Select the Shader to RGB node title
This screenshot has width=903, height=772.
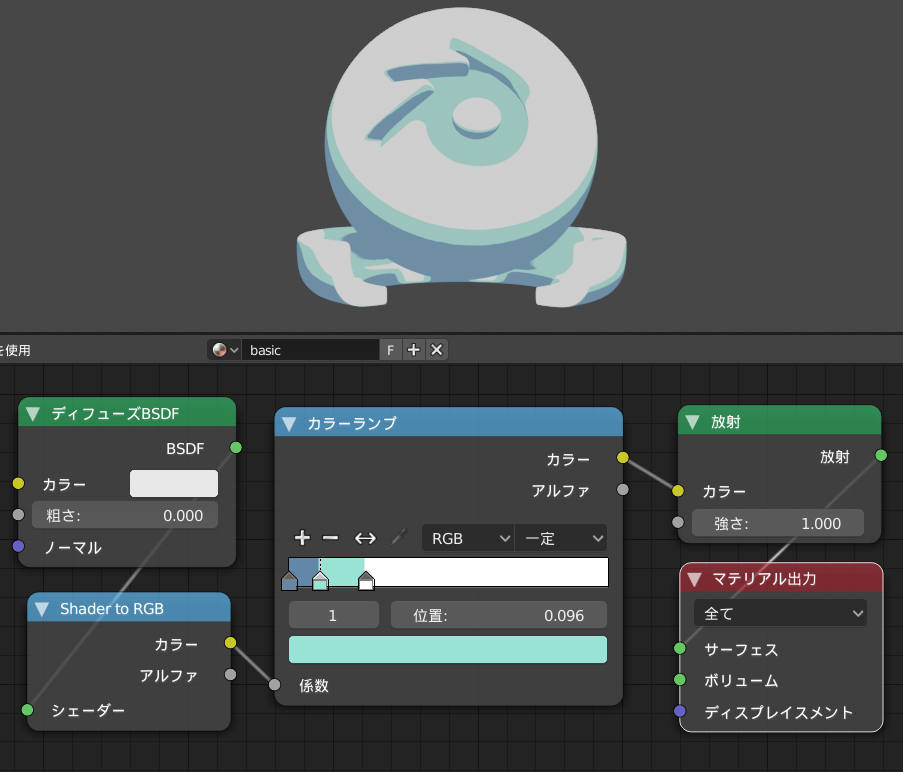[x=112, y=609]
